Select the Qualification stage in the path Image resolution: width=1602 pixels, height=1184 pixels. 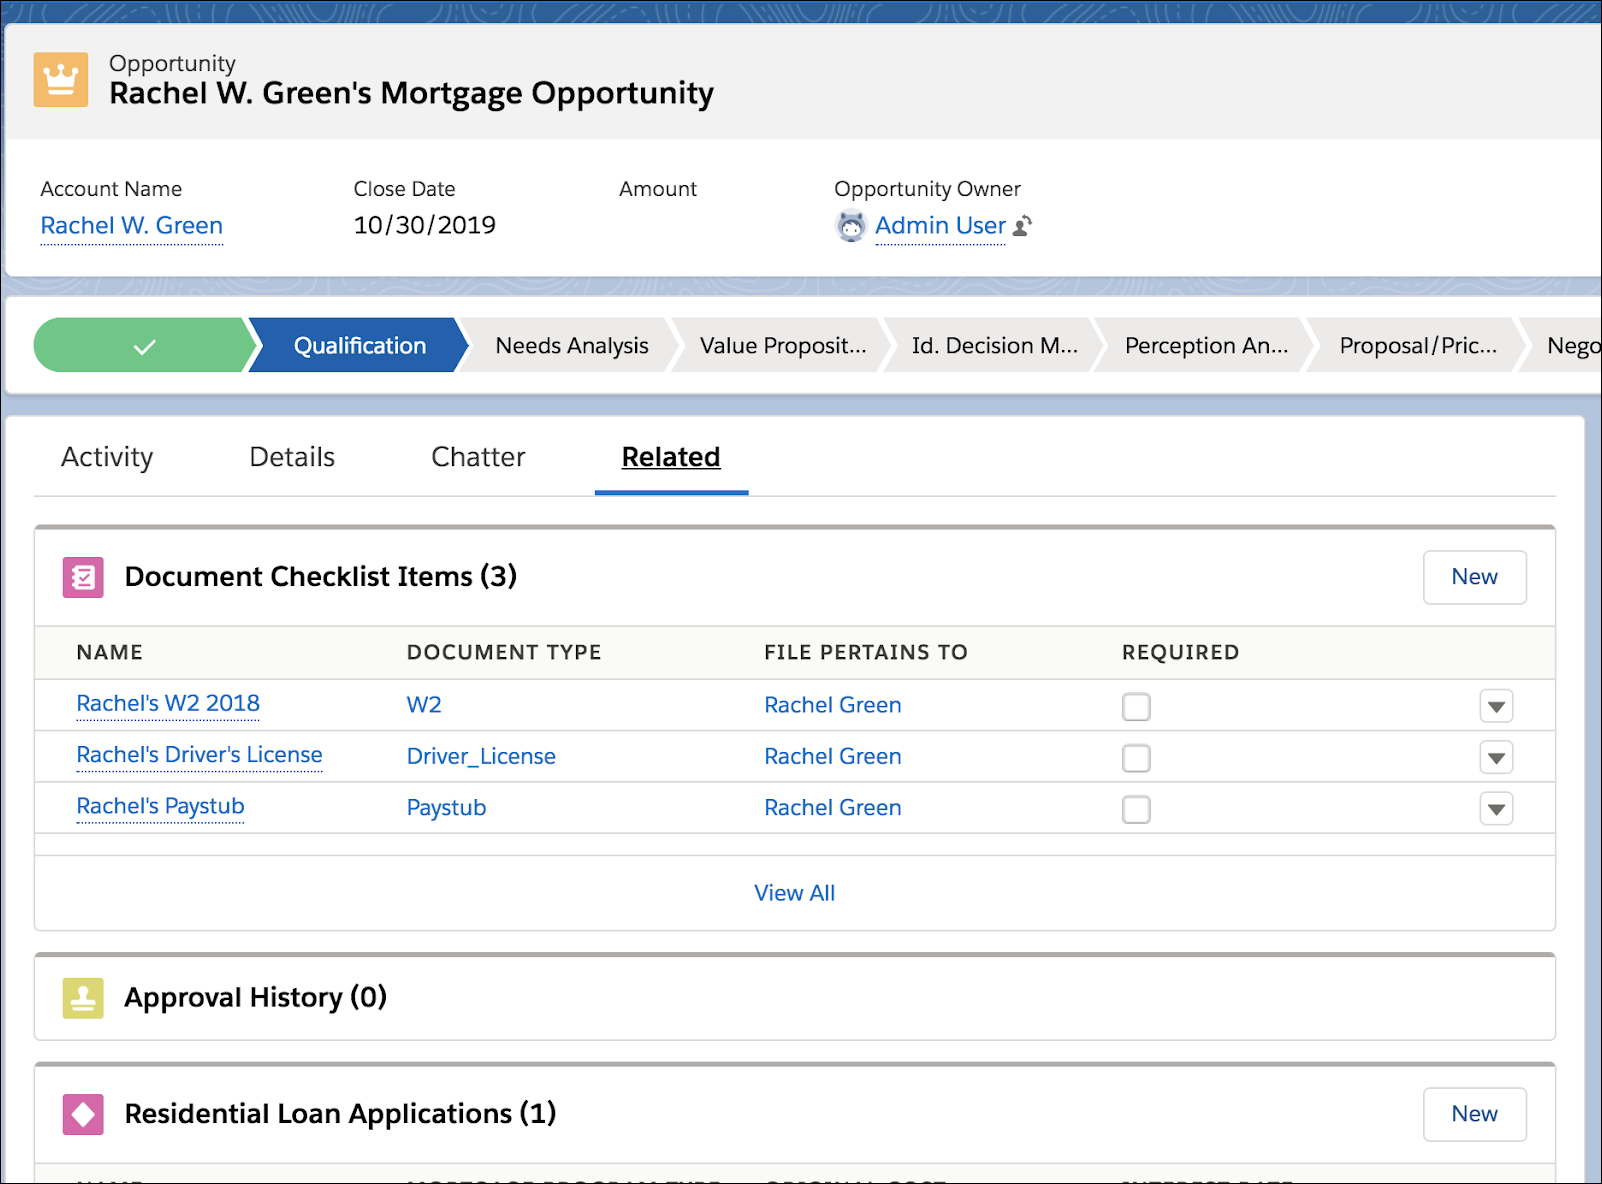click(360, 346)
